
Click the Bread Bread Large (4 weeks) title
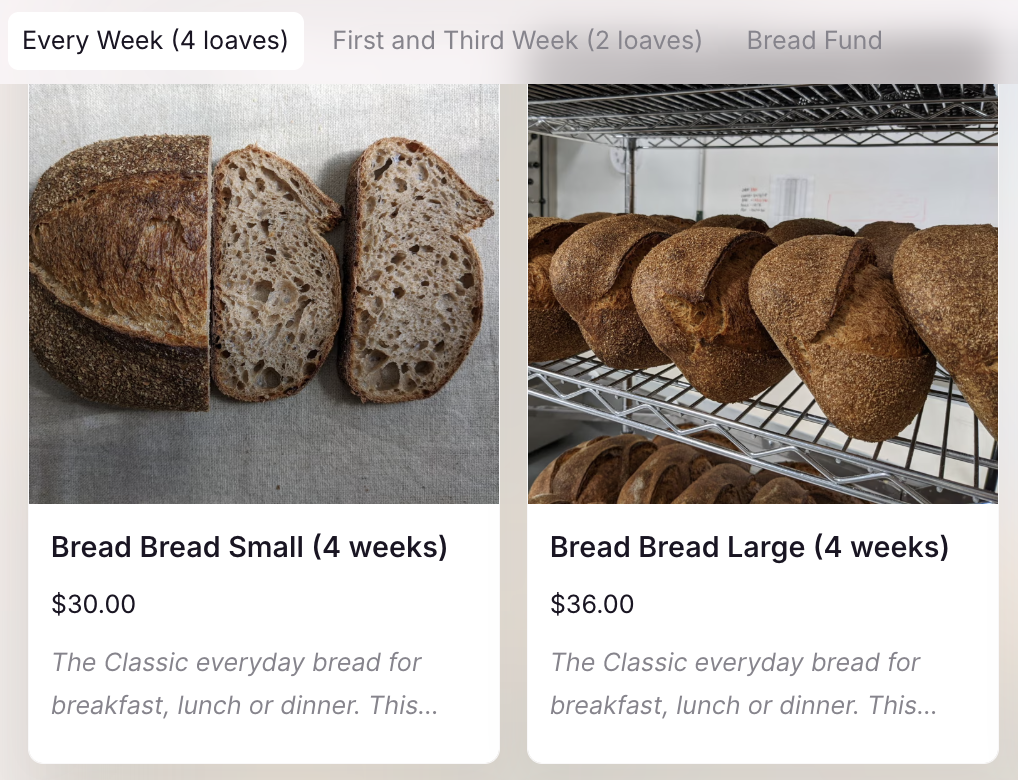(x=749, y=547)
